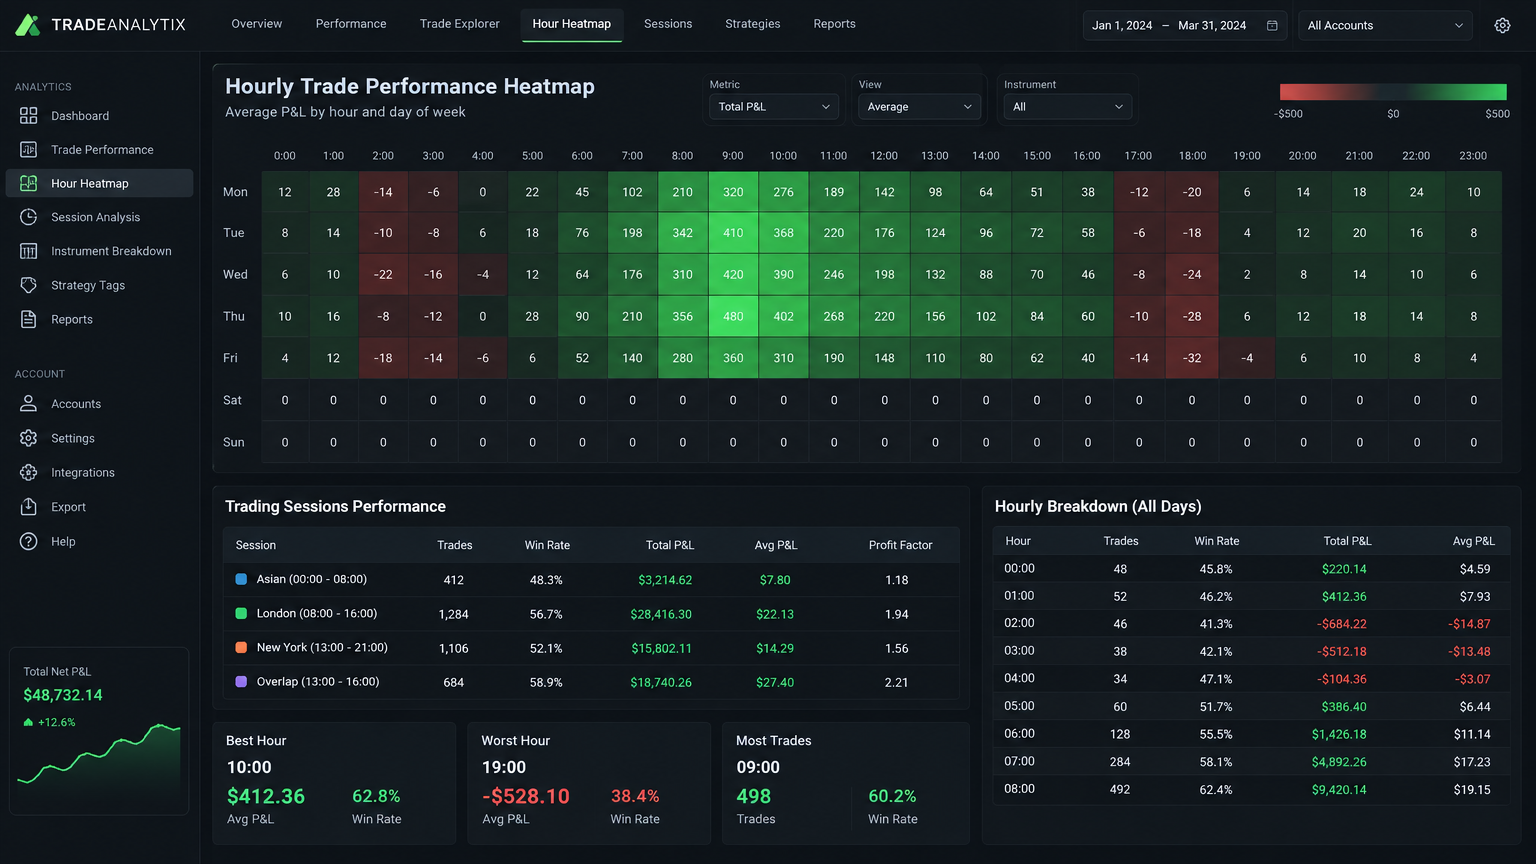Viewport: 1536px width, 864px height.
Task: Open the Instrument dropdown showing All
Action: [x=1068, y=107]
